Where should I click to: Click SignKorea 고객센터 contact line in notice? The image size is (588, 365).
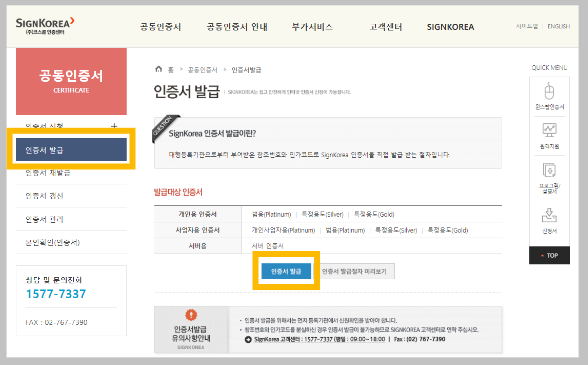pos(345,339)
